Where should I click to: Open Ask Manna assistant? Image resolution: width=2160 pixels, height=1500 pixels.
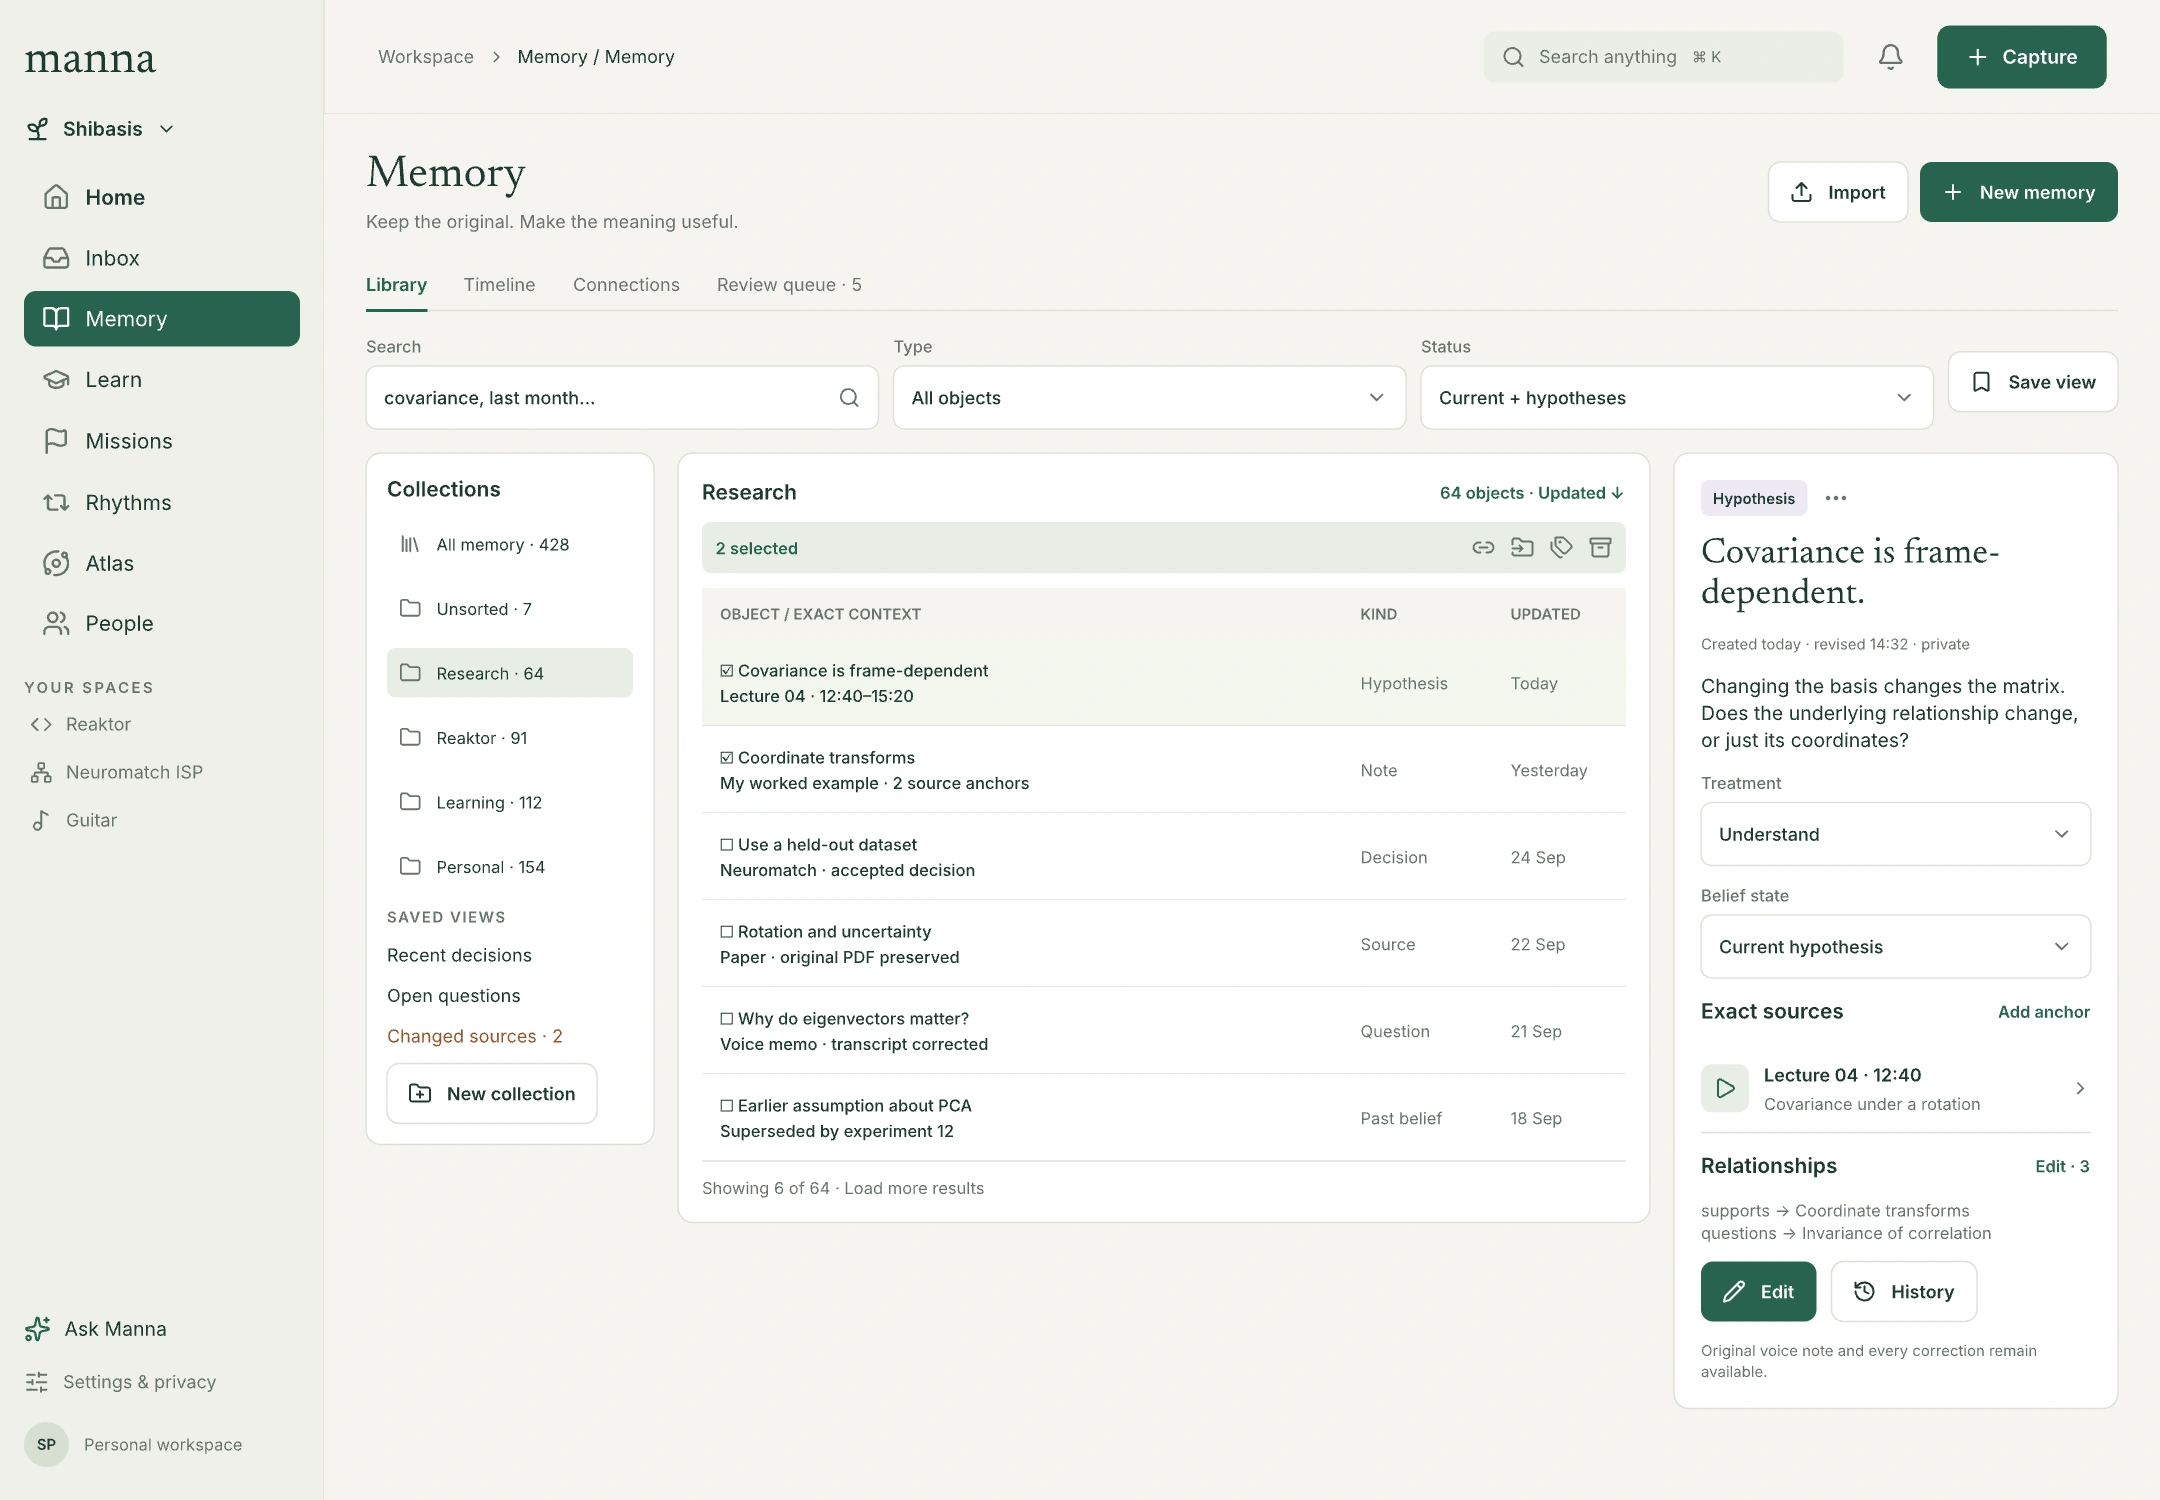(x=97, y=1329)
